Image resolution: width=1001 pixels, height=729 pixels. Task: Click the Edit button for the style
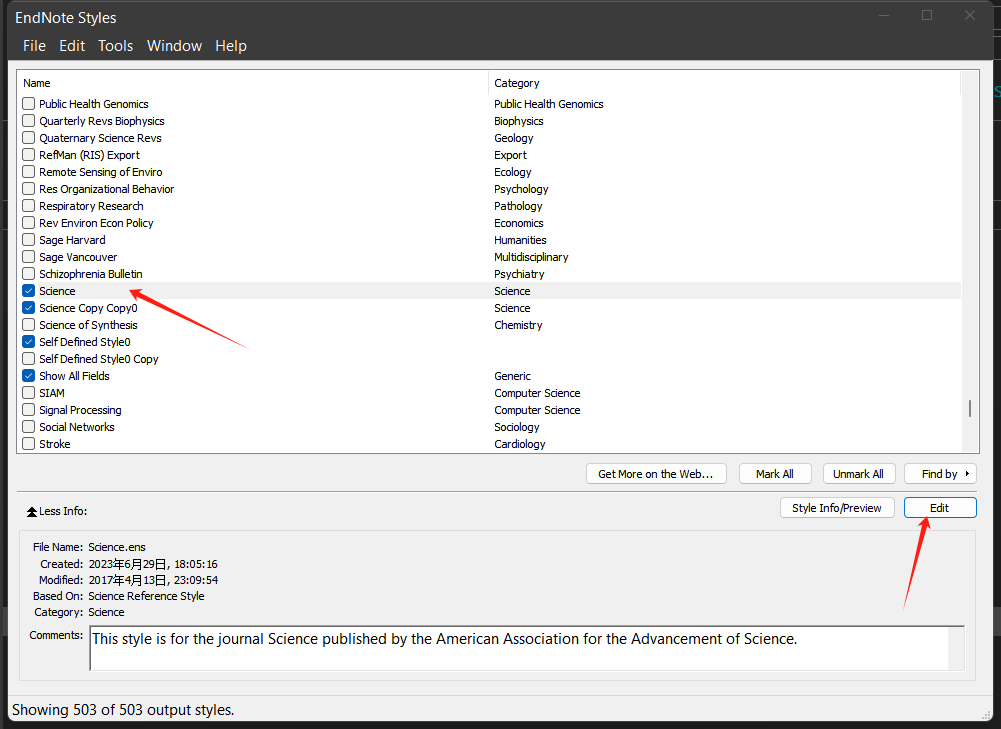(x=940, y=508)
